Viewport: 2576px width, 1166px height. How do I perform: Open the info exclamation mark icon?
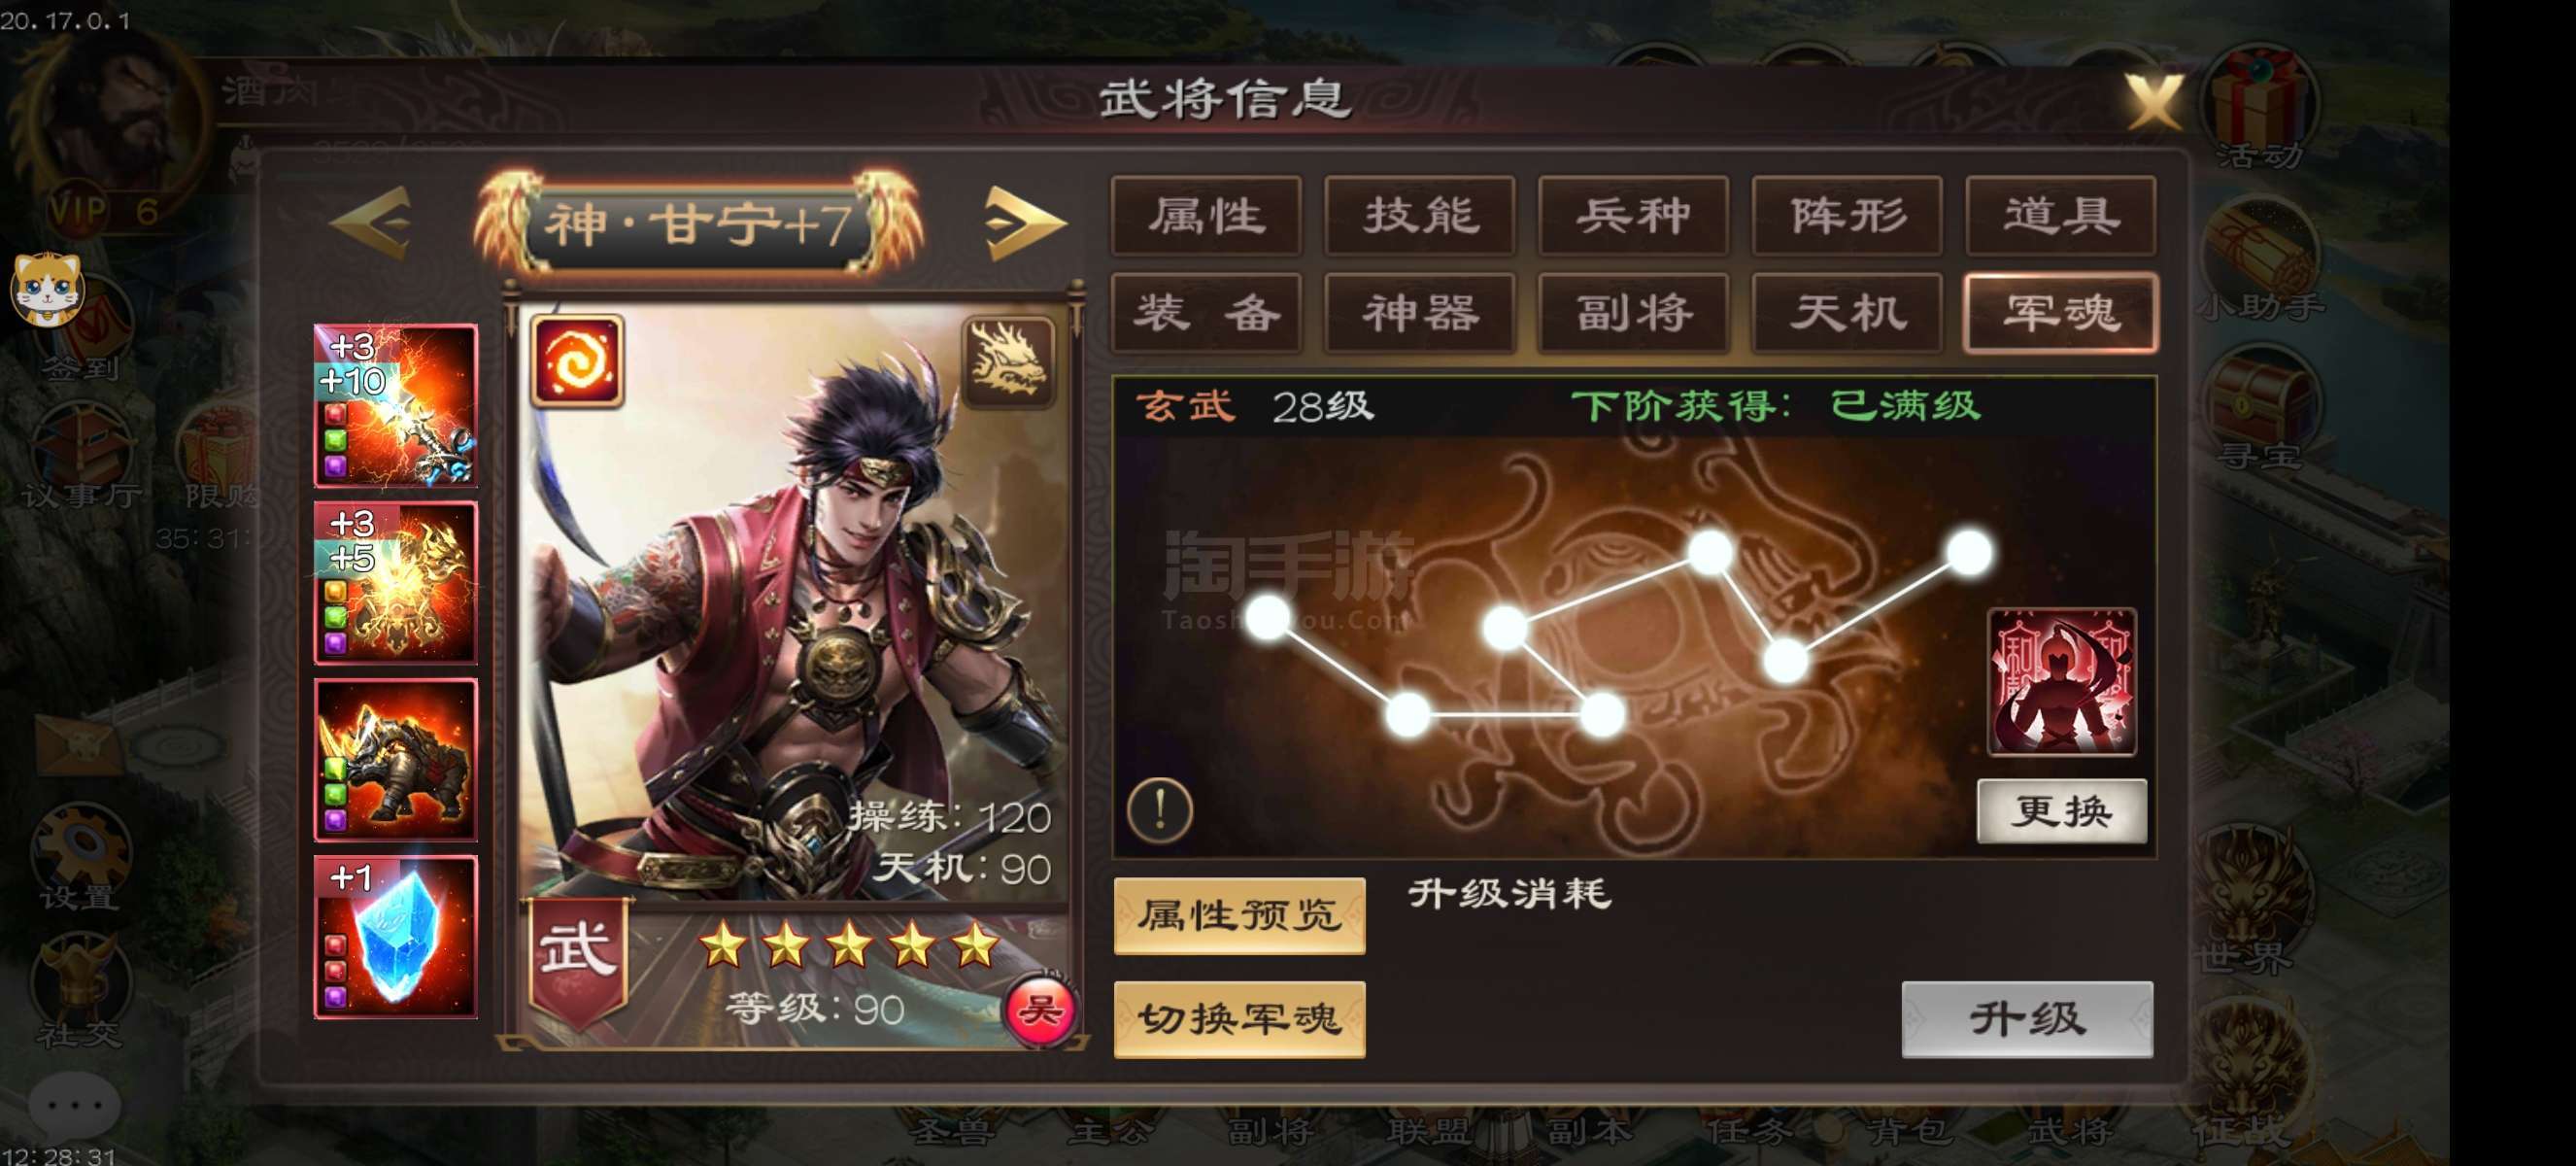click(1160, 808)
